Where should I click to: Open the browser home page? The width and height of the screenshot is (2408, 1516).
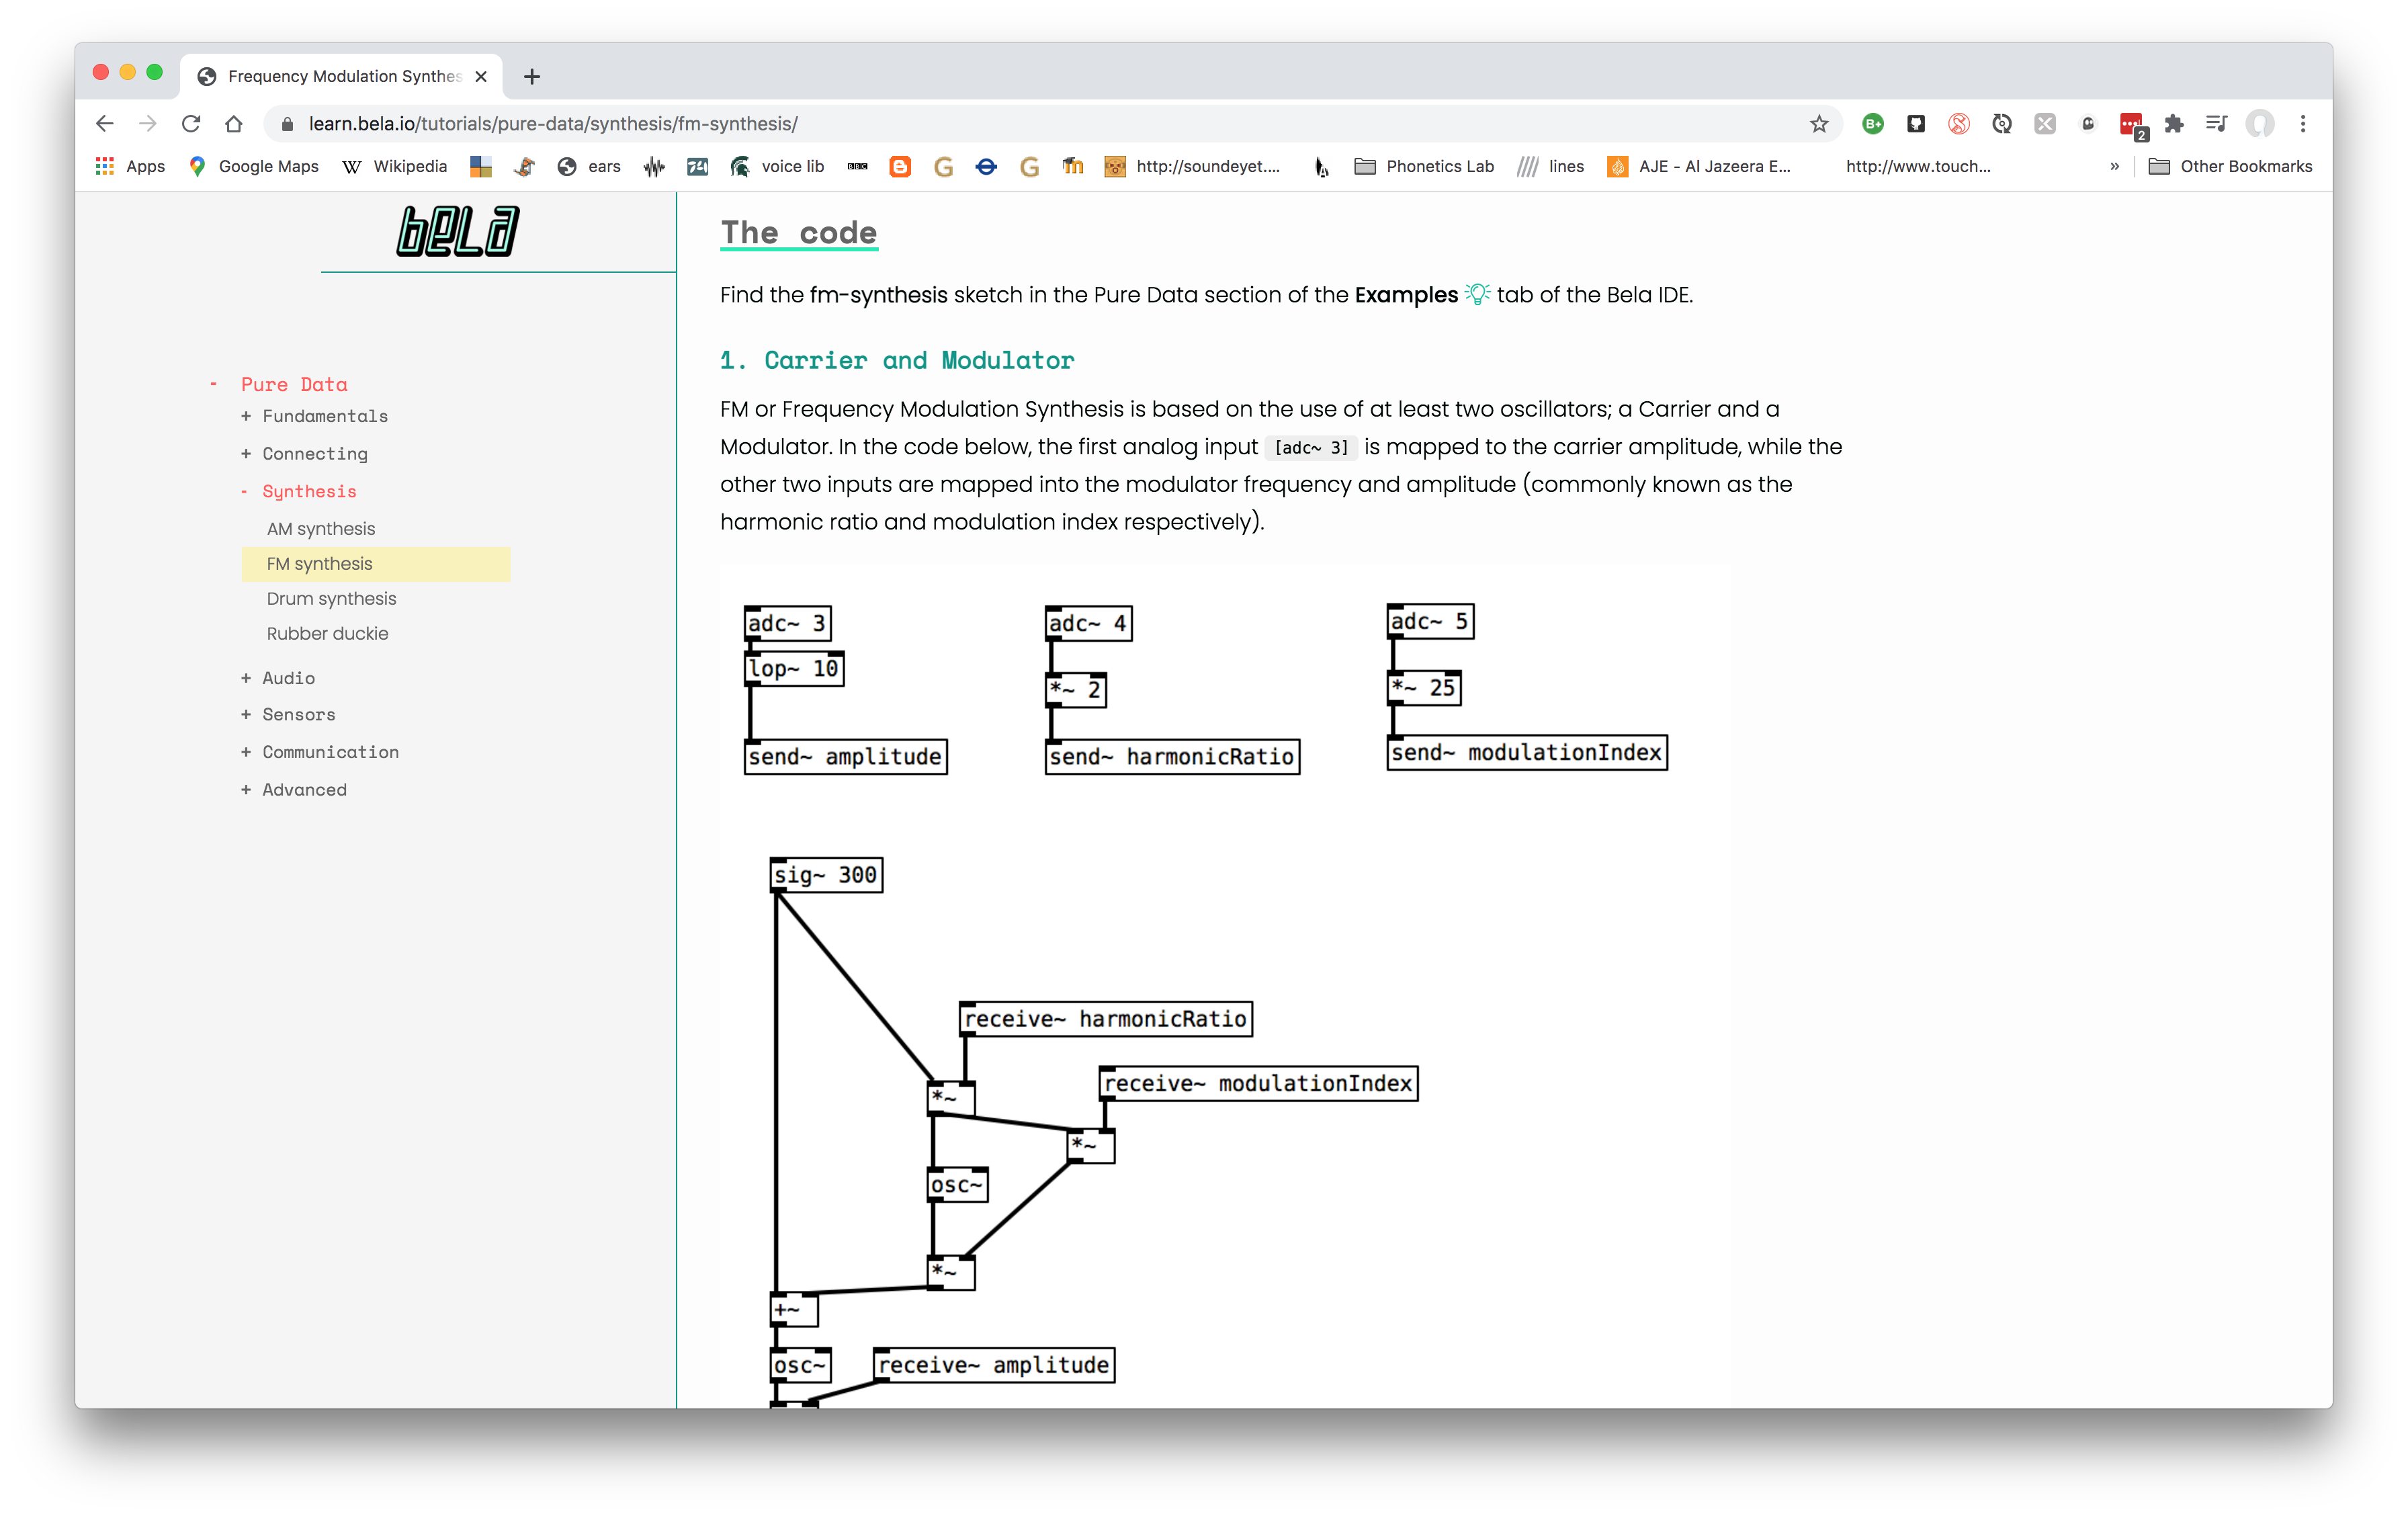234,123
